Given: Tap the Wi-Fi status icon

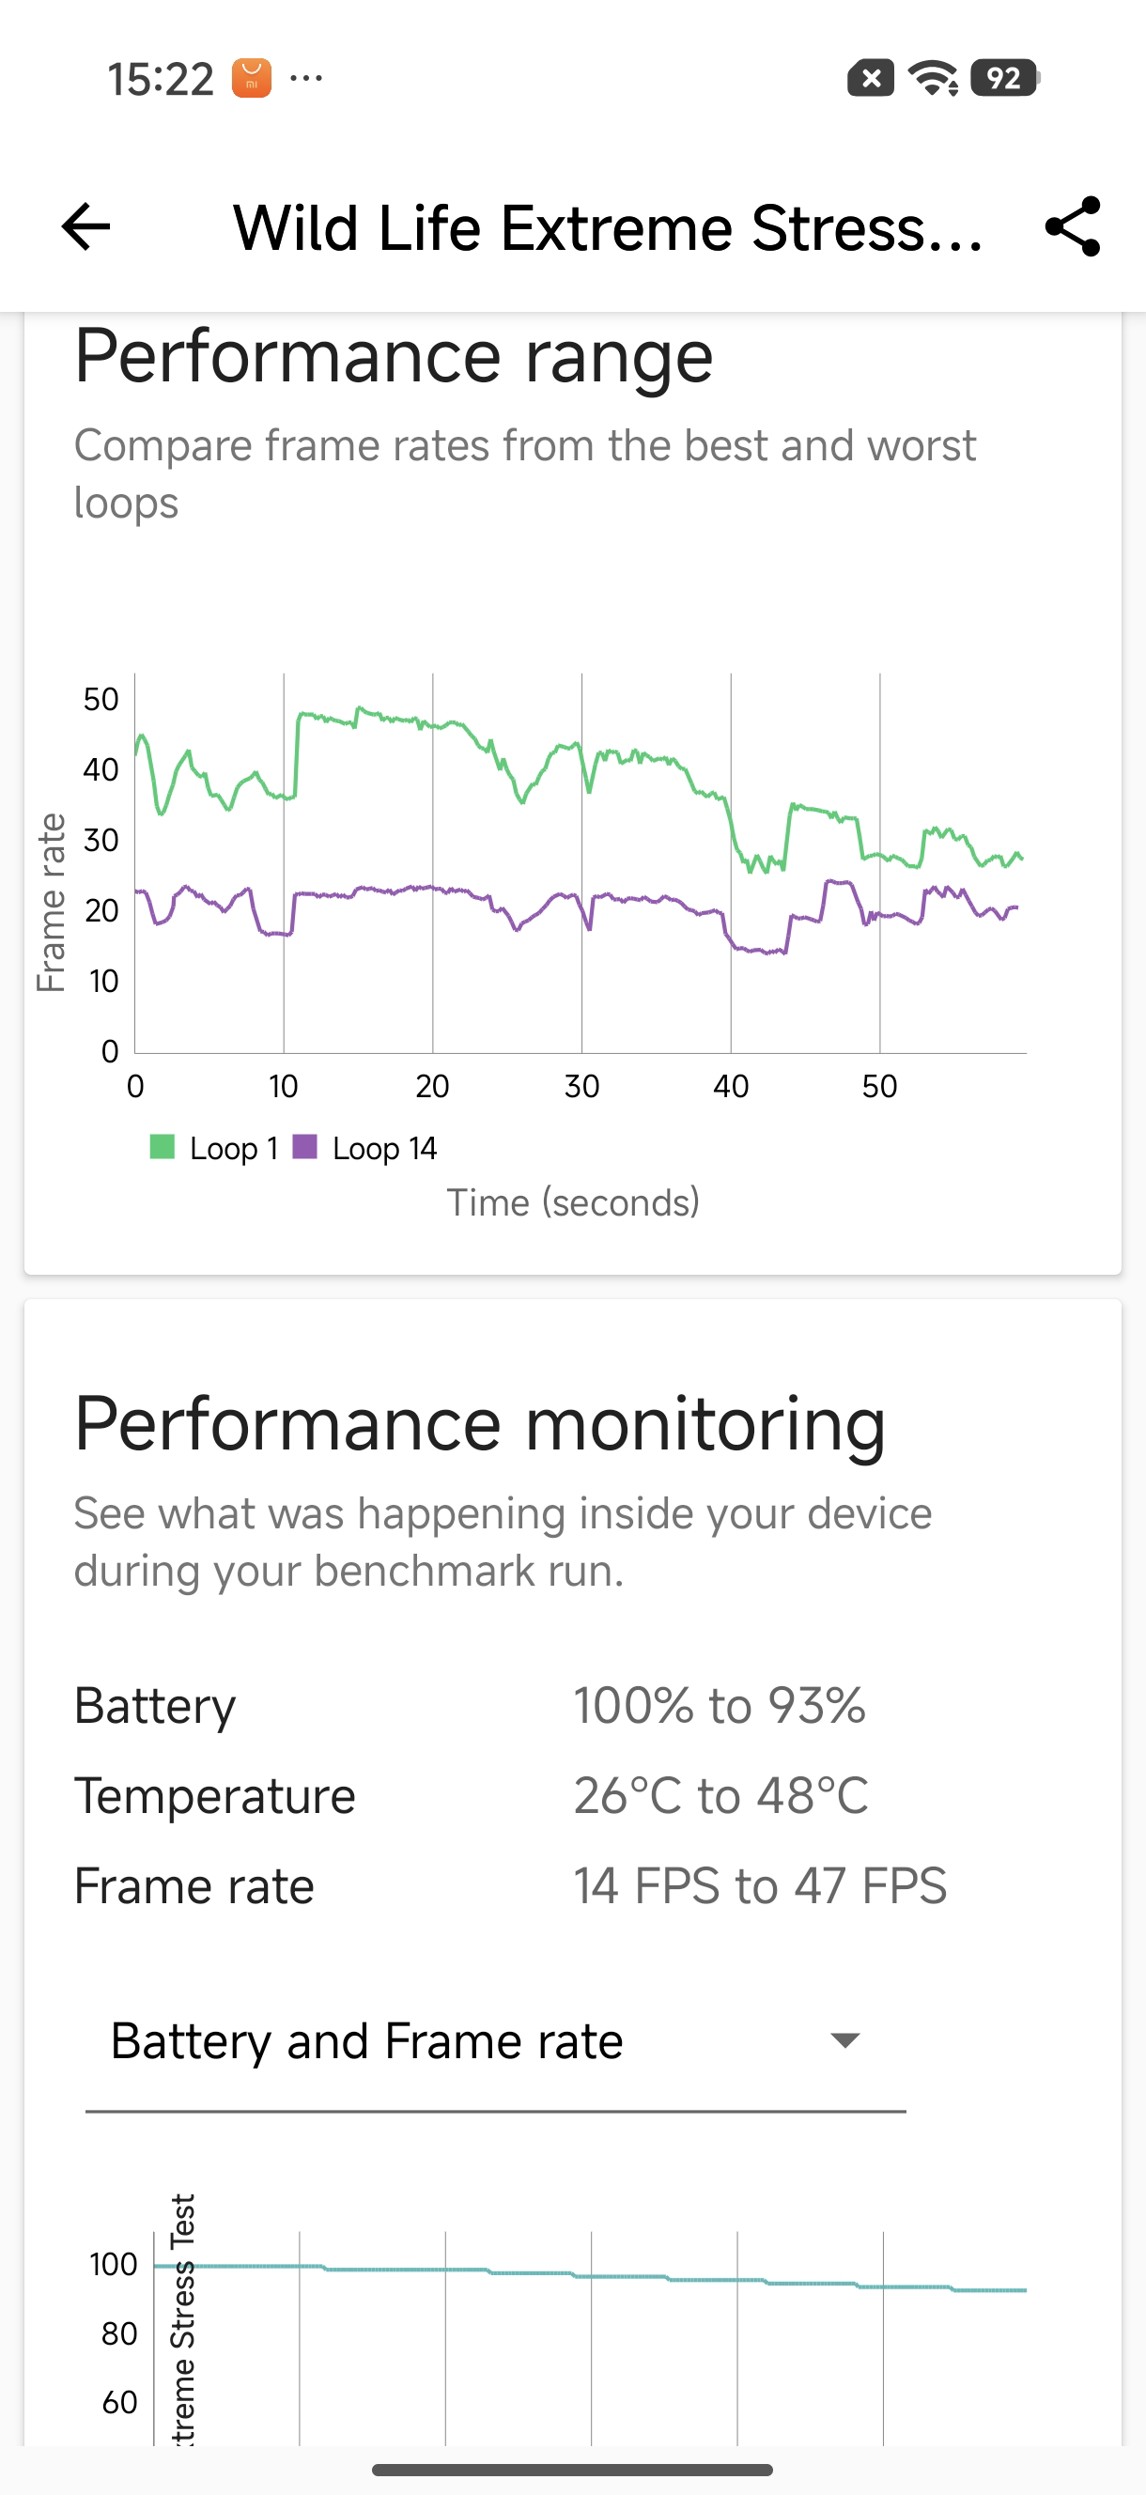Looking at the screenshot, I should pos(932,78).
